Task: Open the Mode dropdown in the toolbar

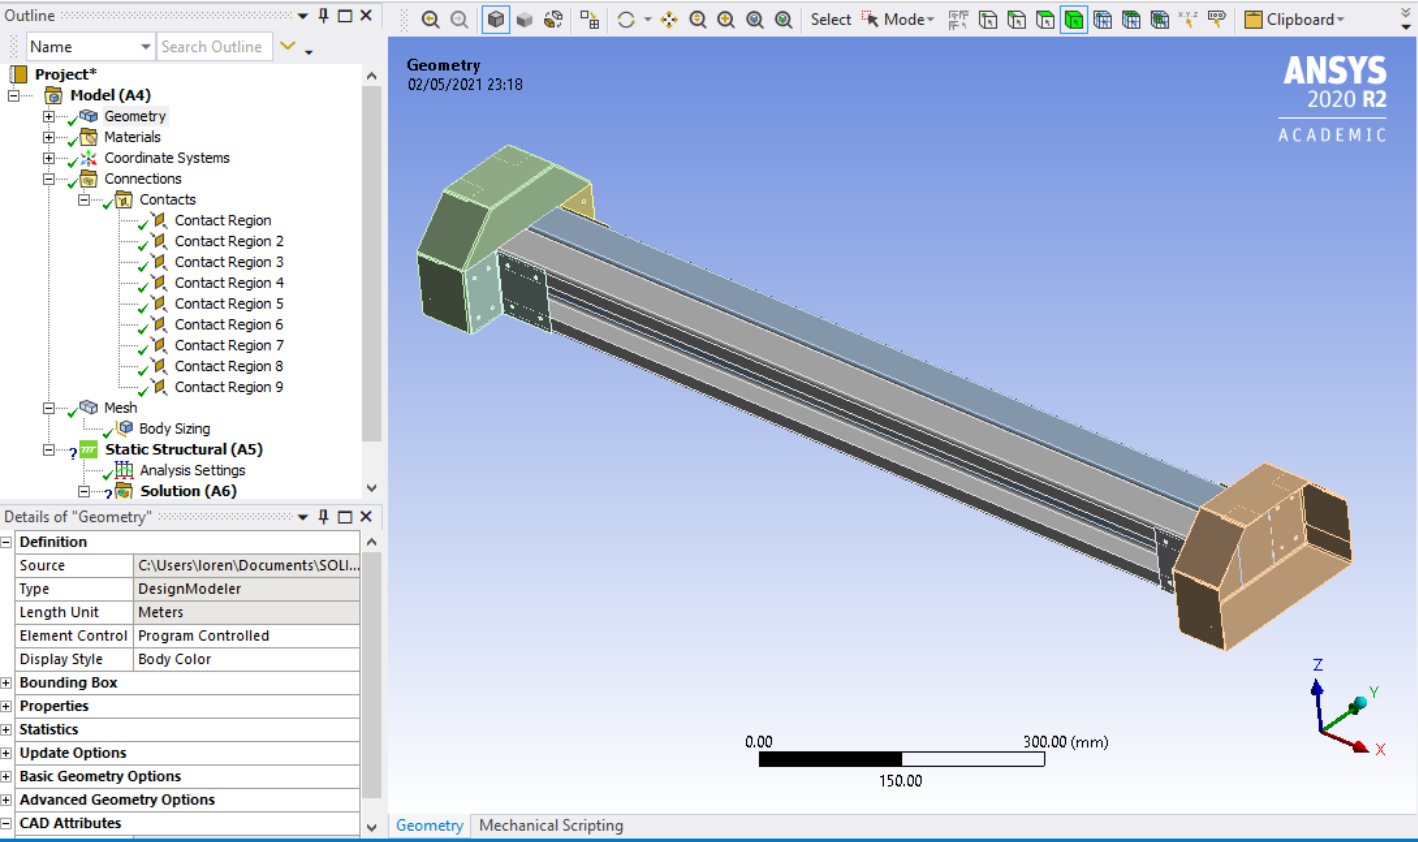Action: 905,19
